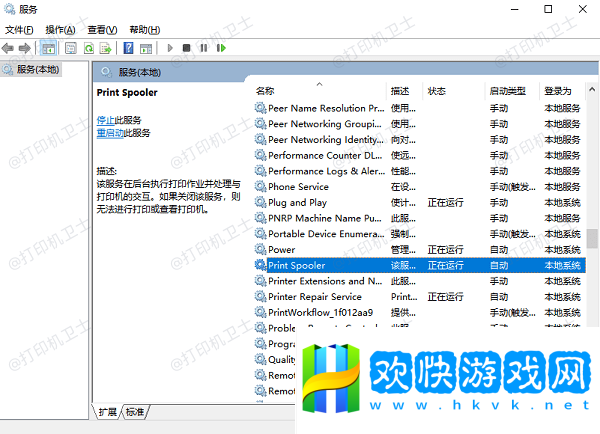Screen dimensions: 600x434
Task: Click the 重启动 link to restart service
Action: pos(110,133)
